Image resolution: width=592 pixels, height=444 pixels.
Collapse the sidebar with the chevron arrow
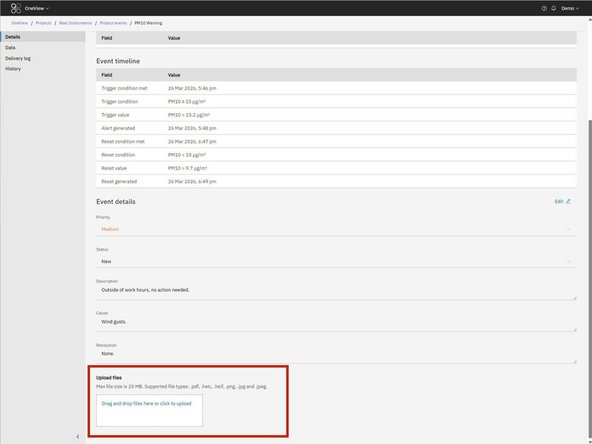click(x=78, y=436)
